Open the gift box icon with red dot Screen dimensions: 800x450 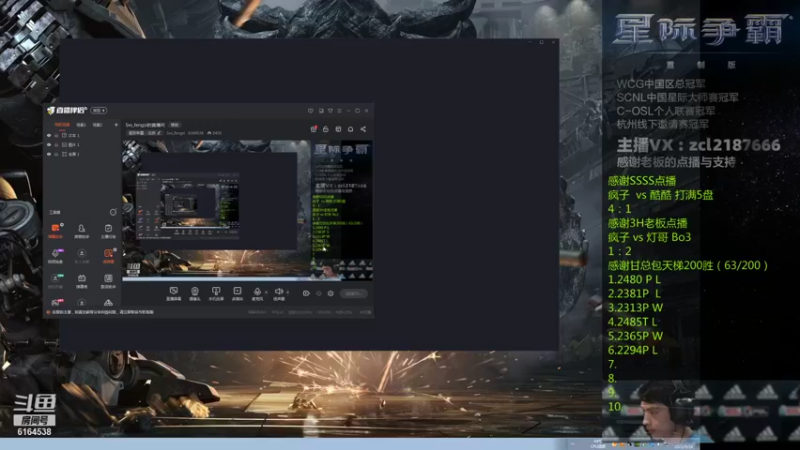[313, 129]
